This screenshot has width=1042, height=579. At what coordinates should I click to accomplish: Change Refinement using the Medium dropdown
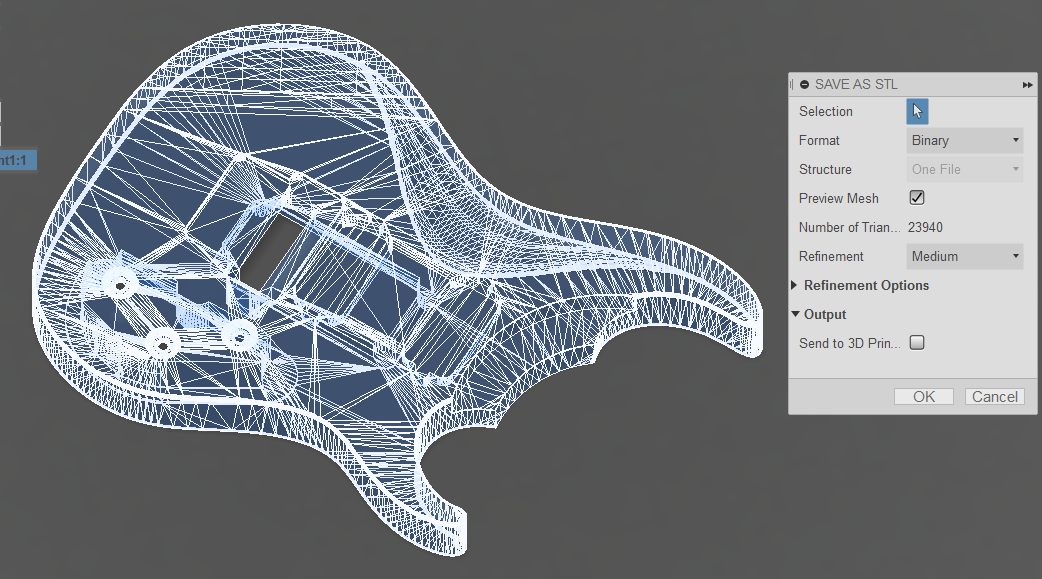(963, 256)
